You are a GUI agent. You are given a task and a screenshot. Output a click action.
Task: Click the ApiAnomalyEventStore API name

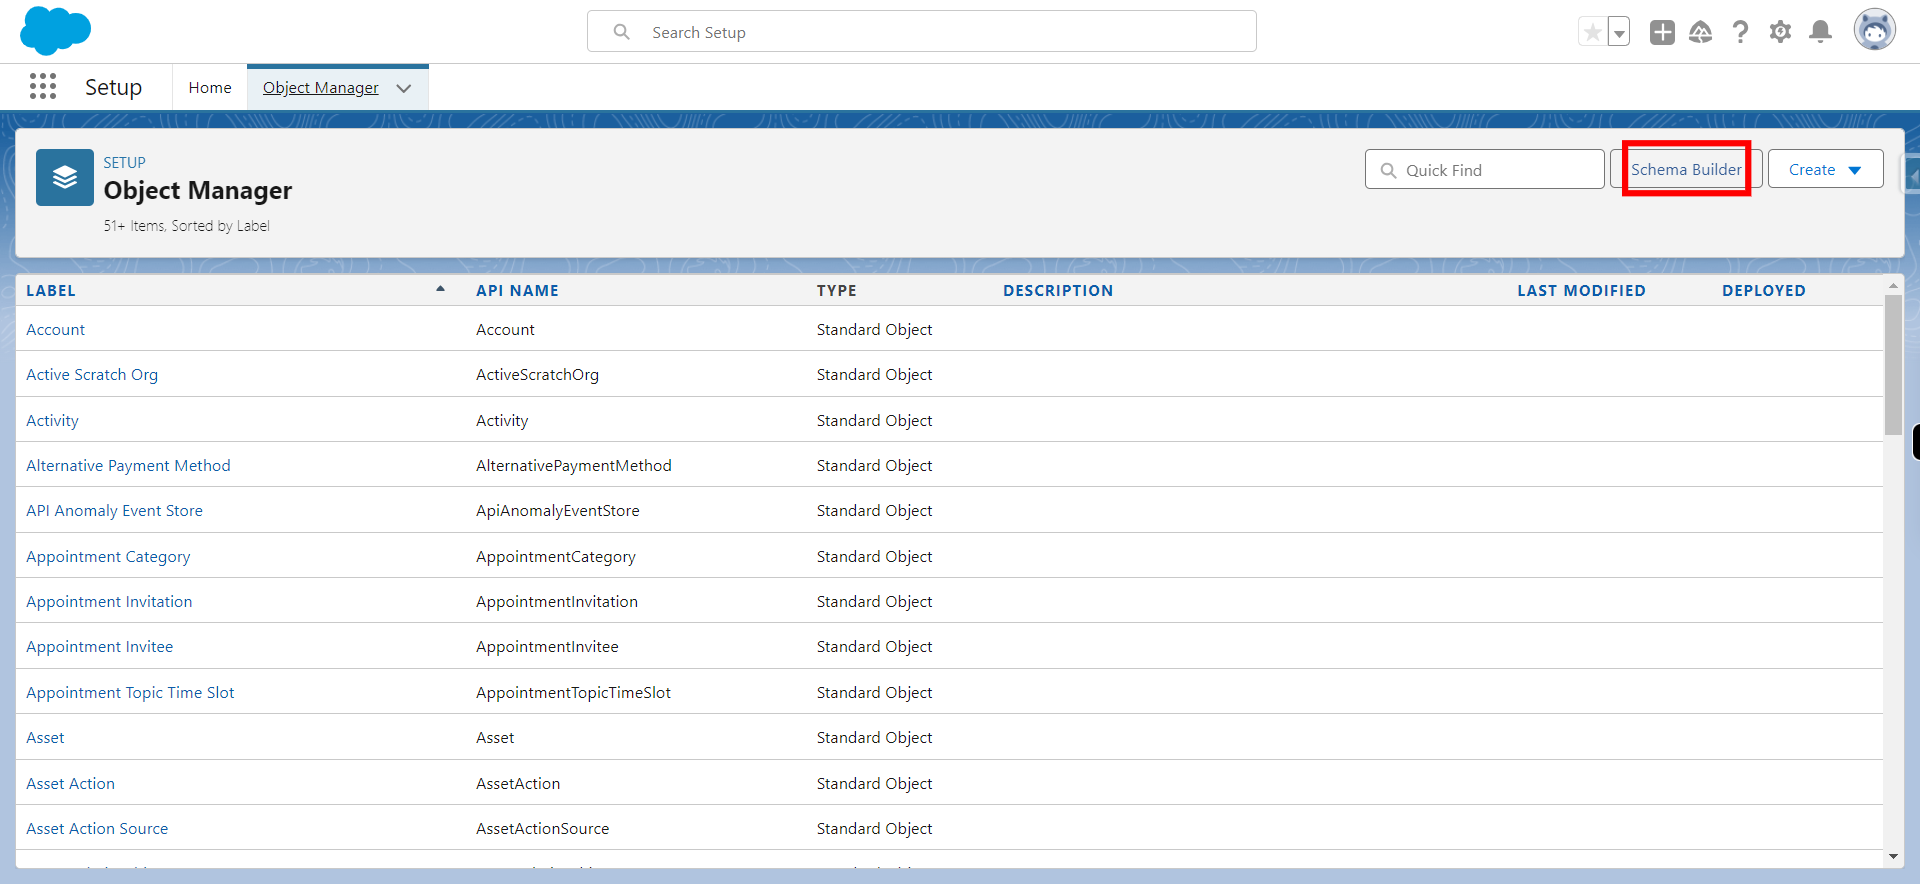tap(557, 511)
